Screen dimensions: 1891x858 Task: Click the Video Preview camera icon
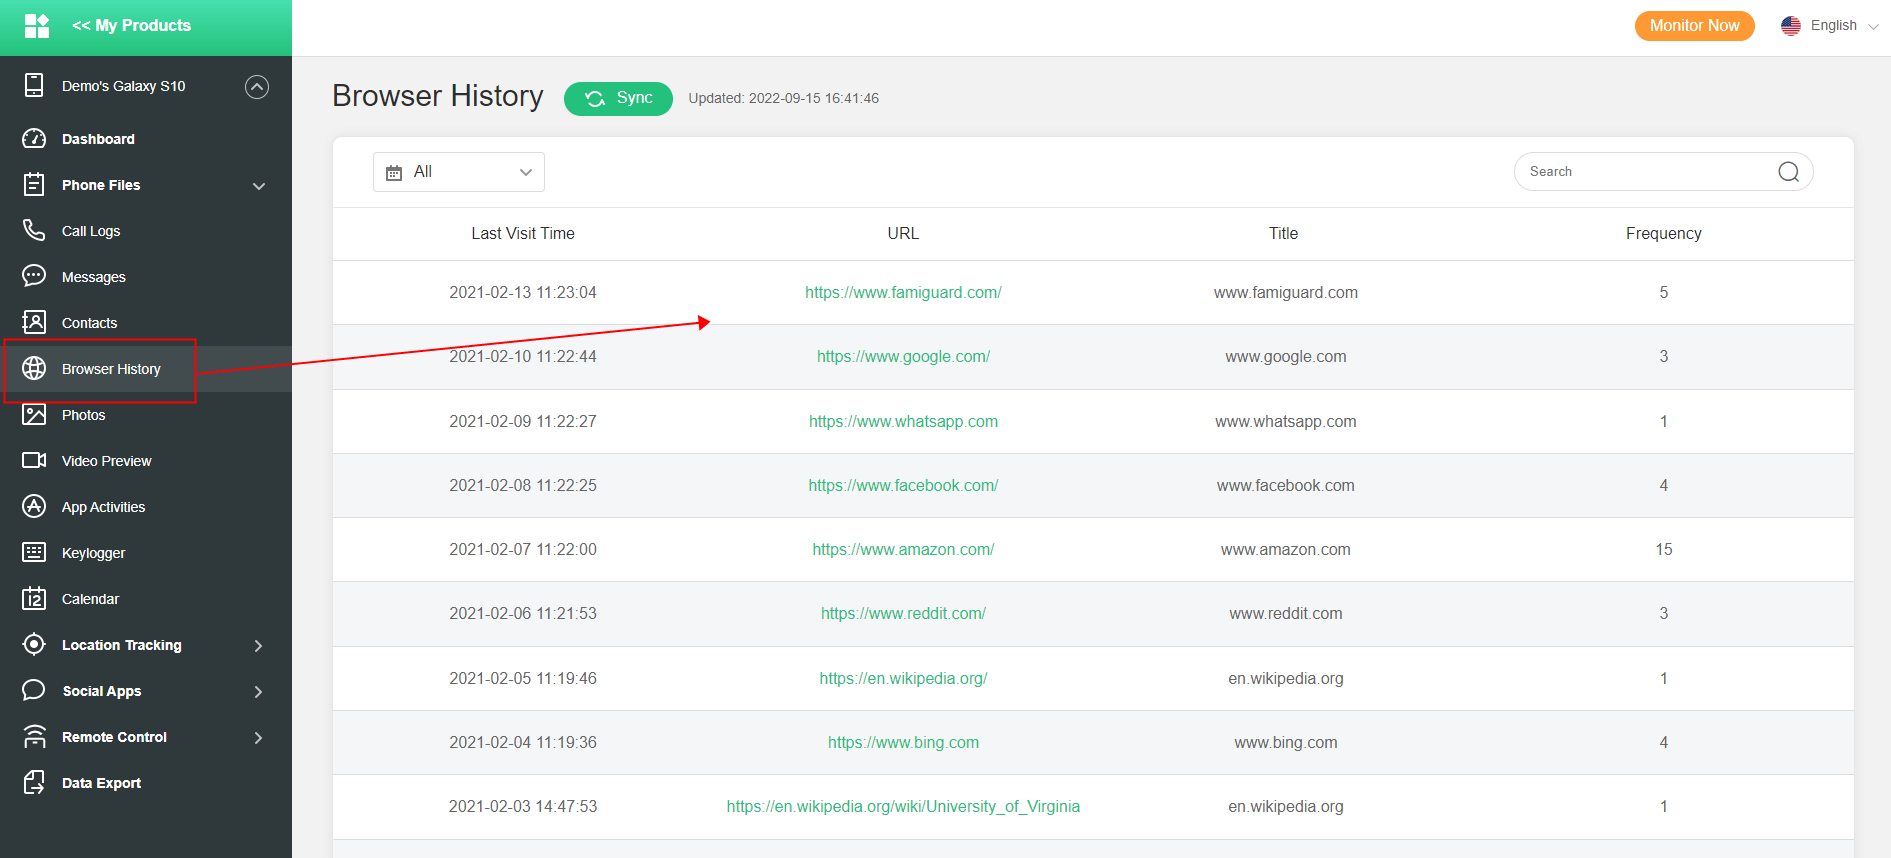click(x=34, y=460)
